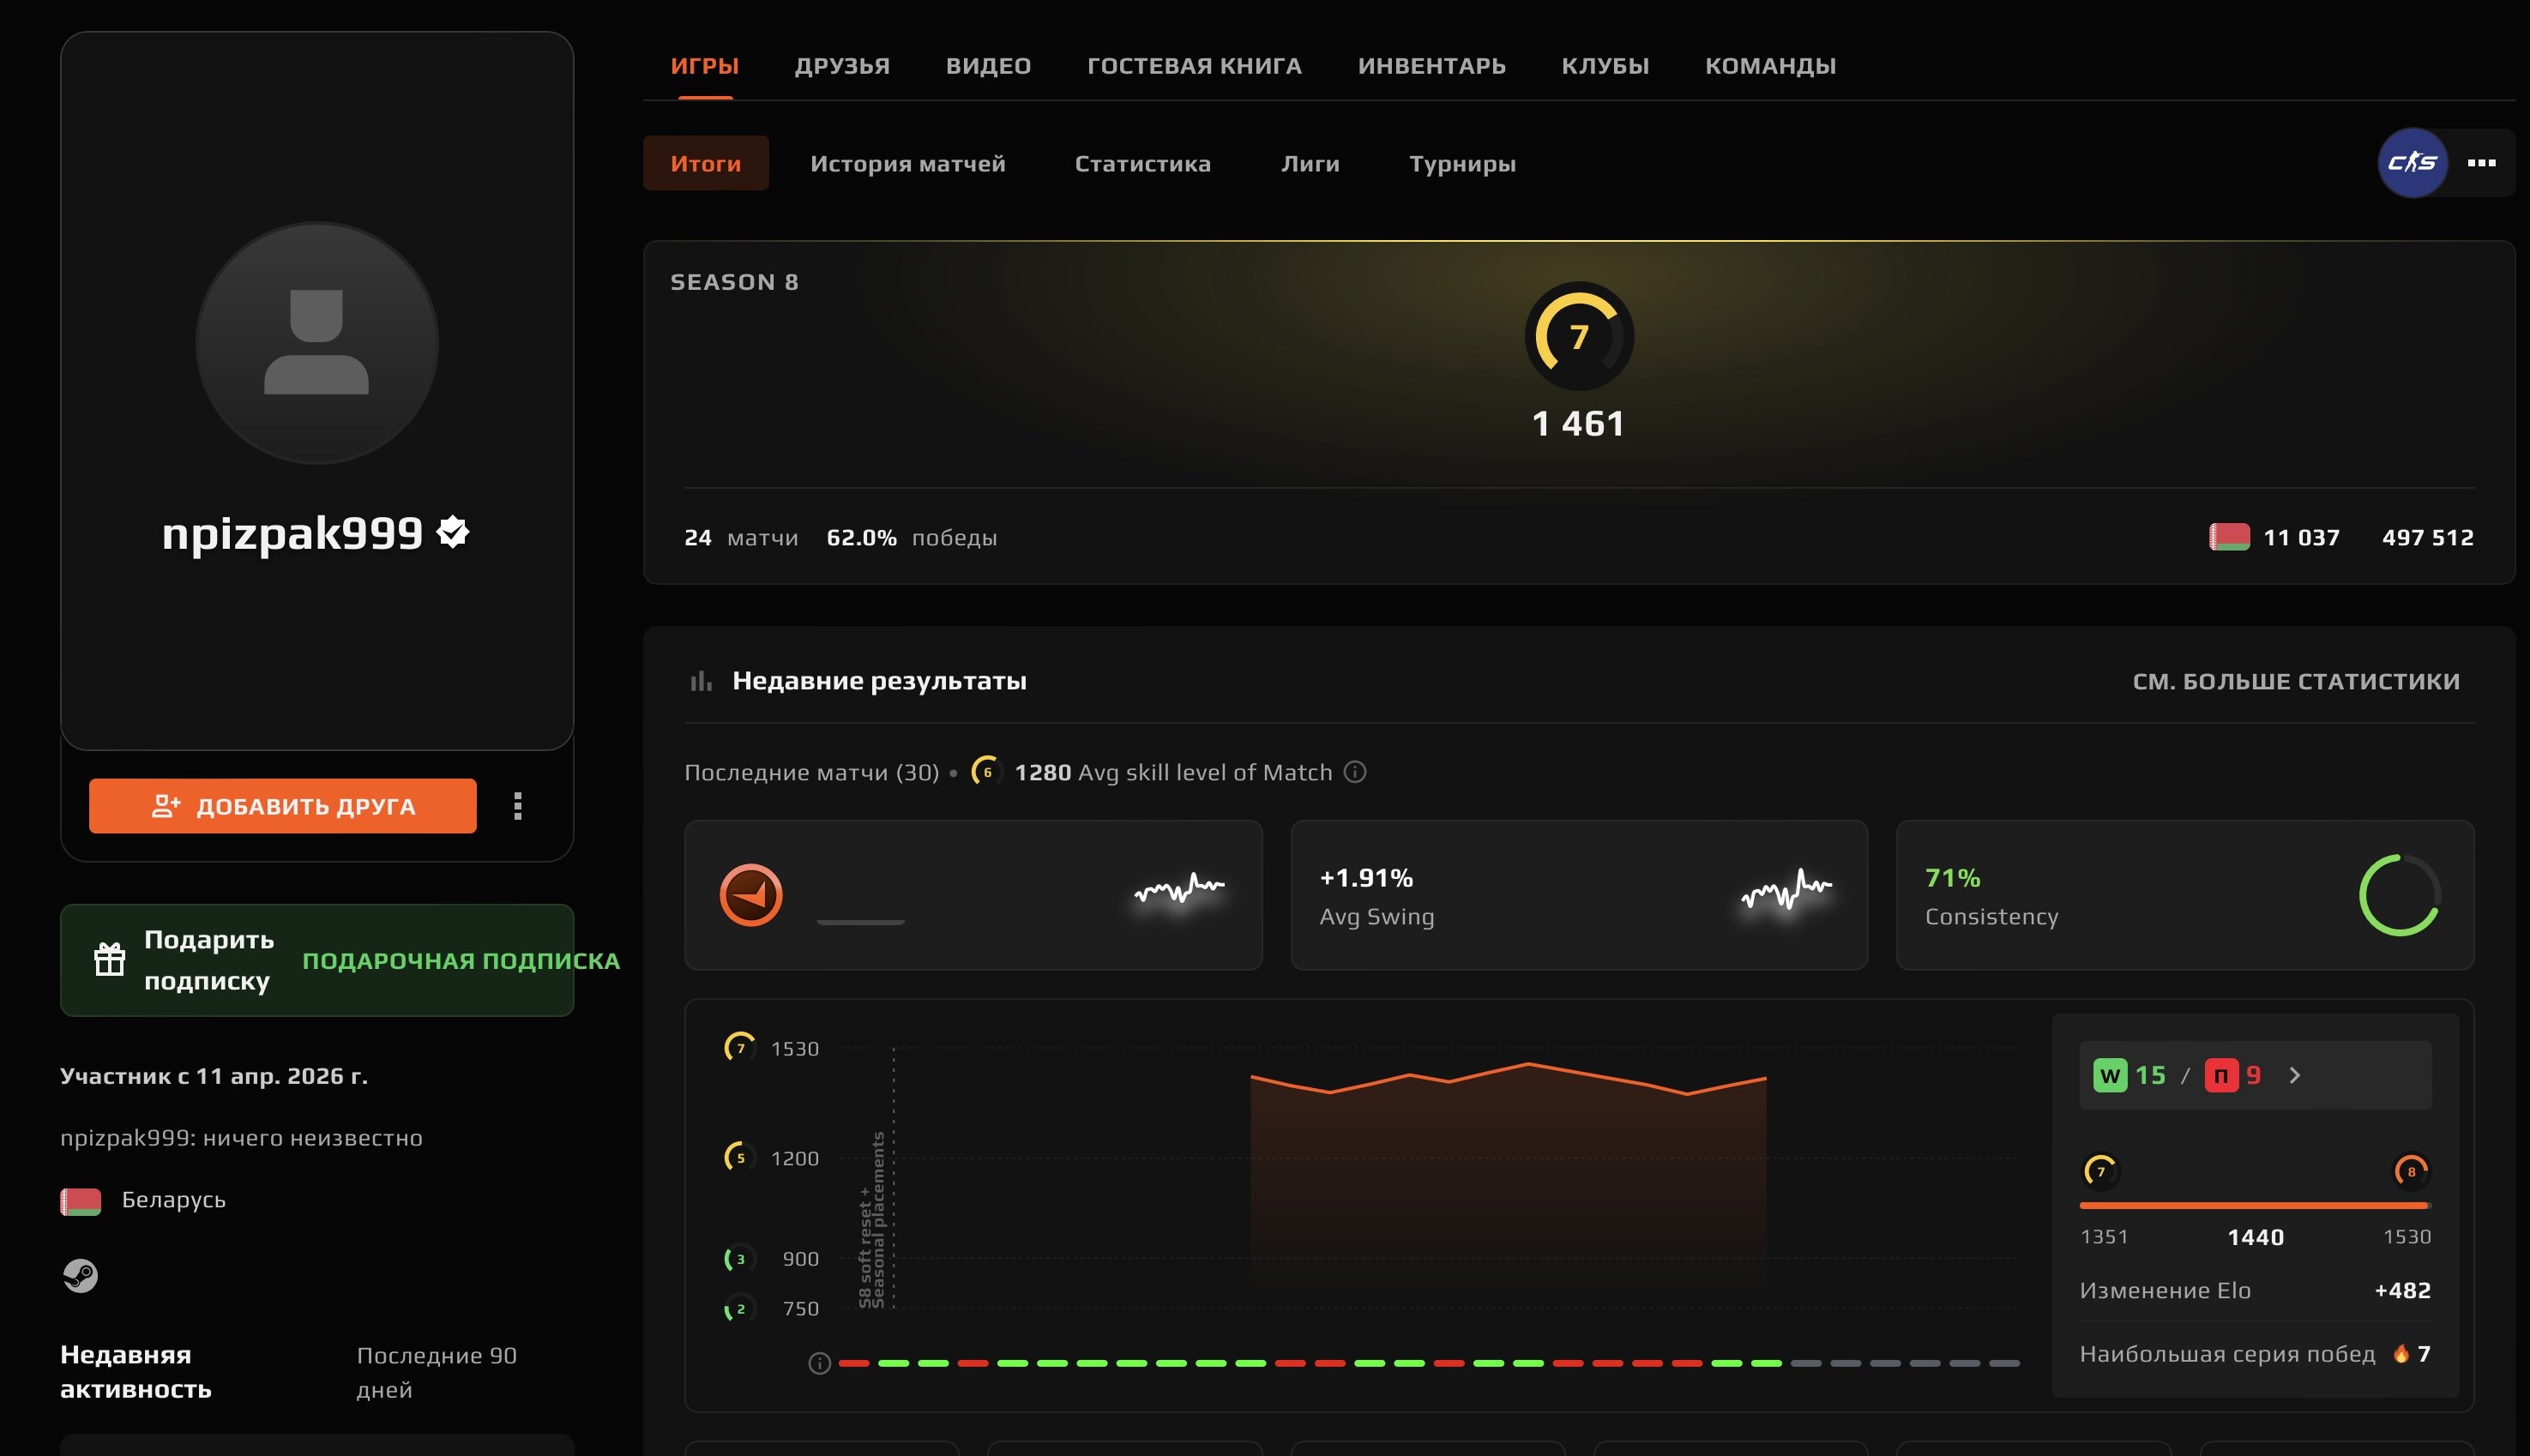Viewport: 2530px width, 1456px height.
Task: Select the Турниры sub-tab
Action: [x=1462, y=163]
